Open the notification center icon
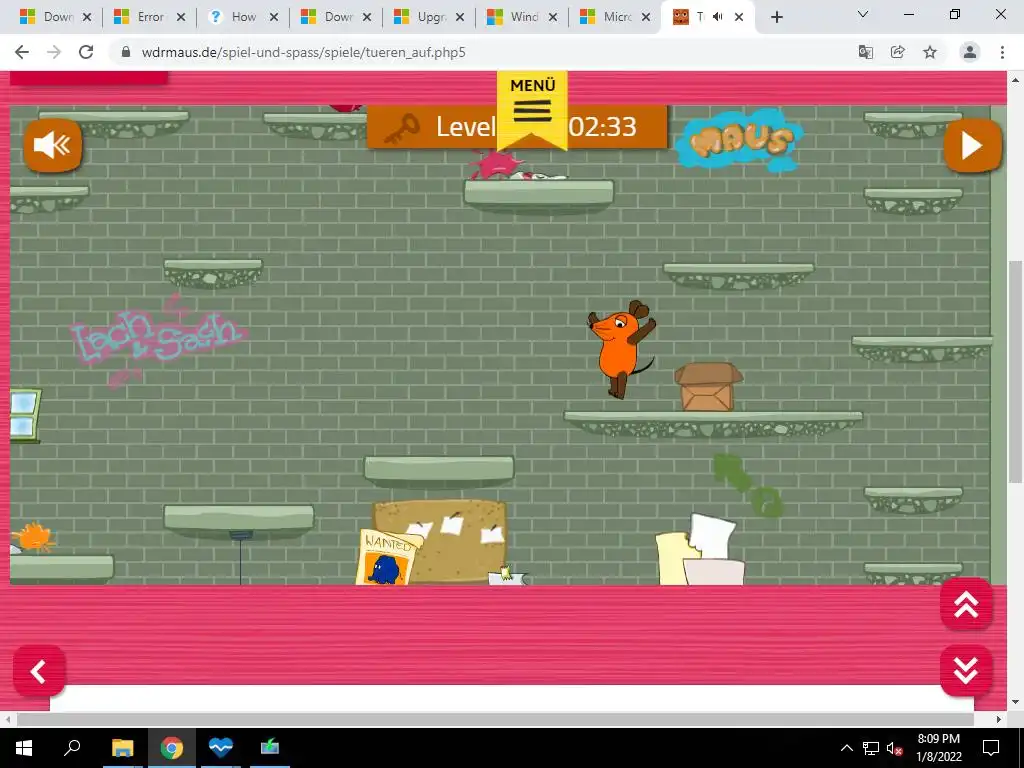 991,748
